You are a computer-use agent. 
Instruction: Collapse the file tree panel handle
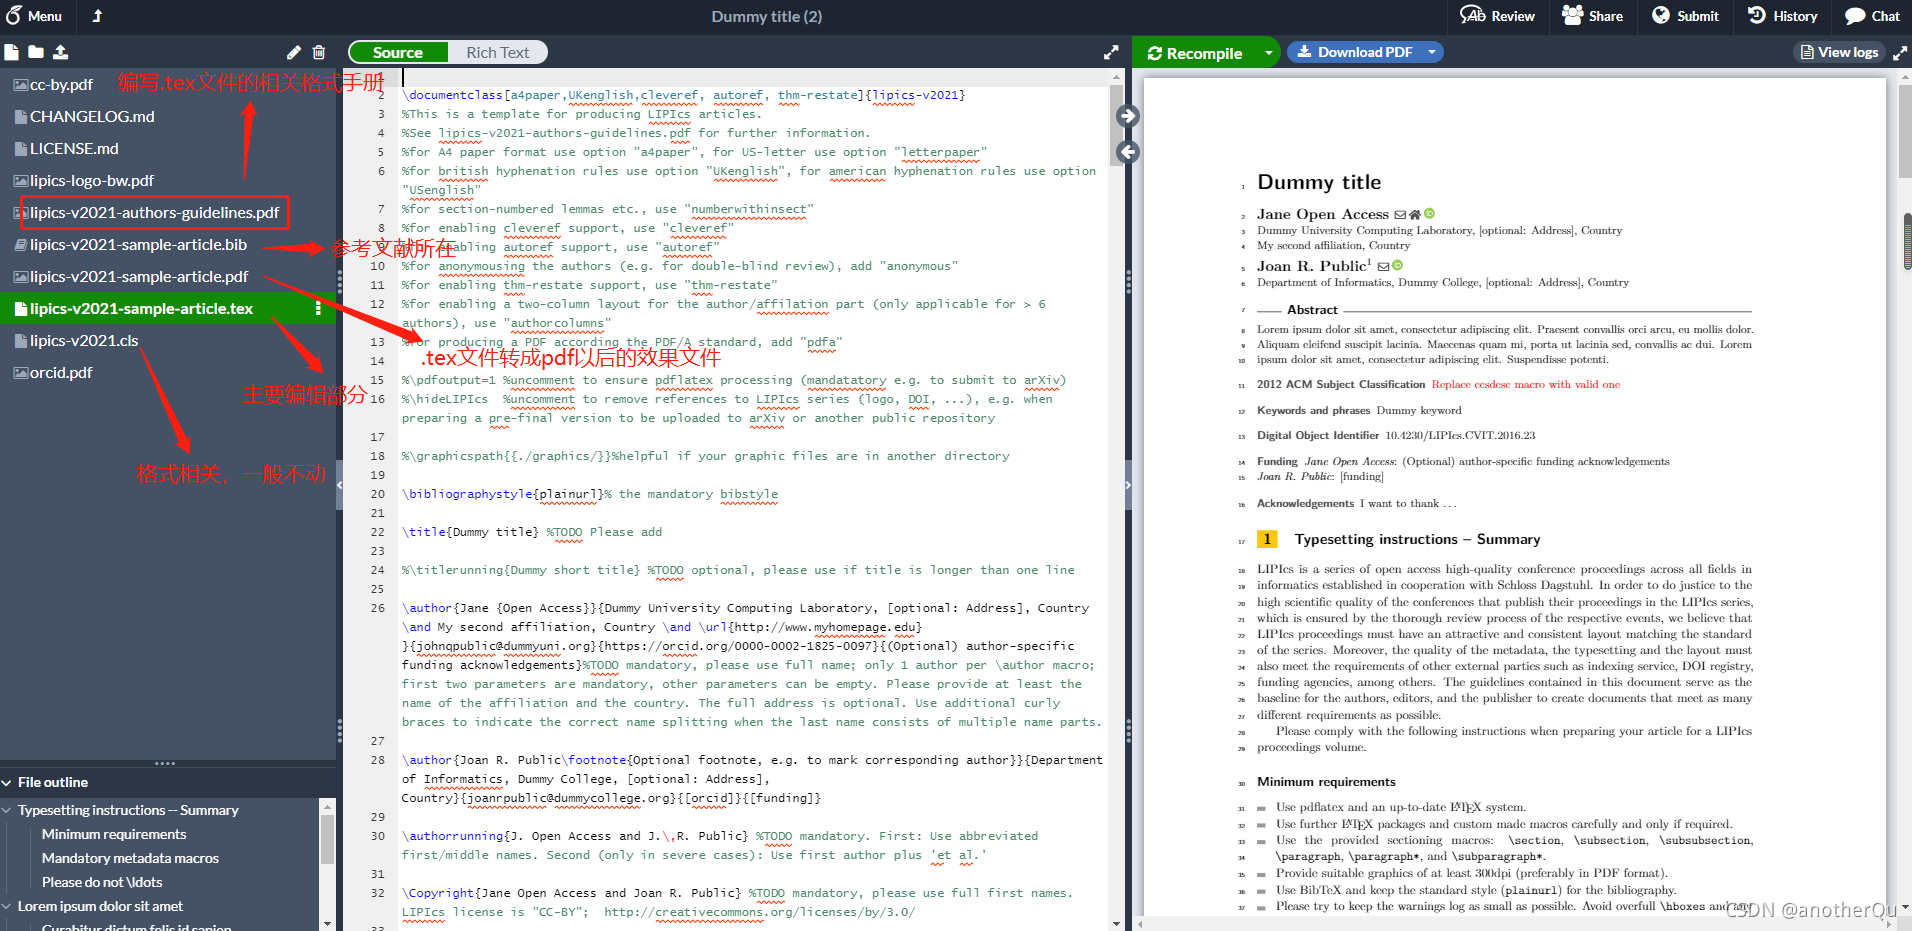tap(340, 484)
